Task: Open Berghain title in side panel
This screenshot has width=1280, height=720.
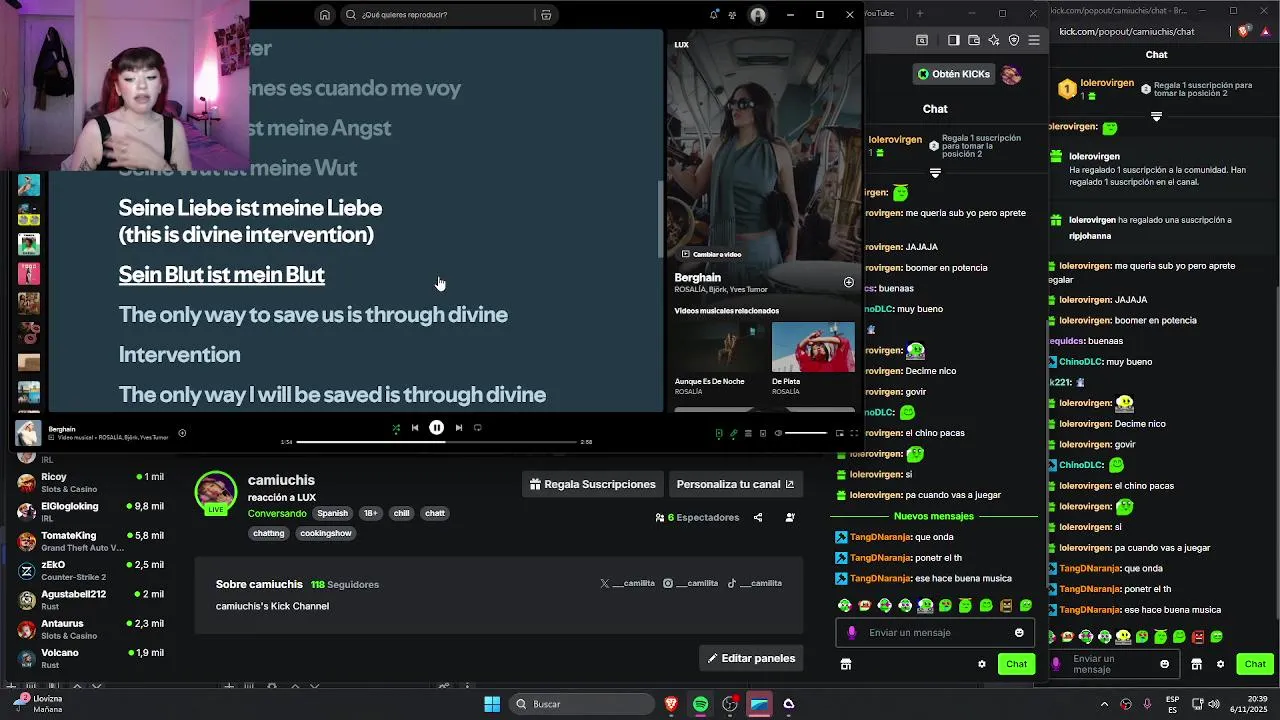Action: tap(697, 277)
